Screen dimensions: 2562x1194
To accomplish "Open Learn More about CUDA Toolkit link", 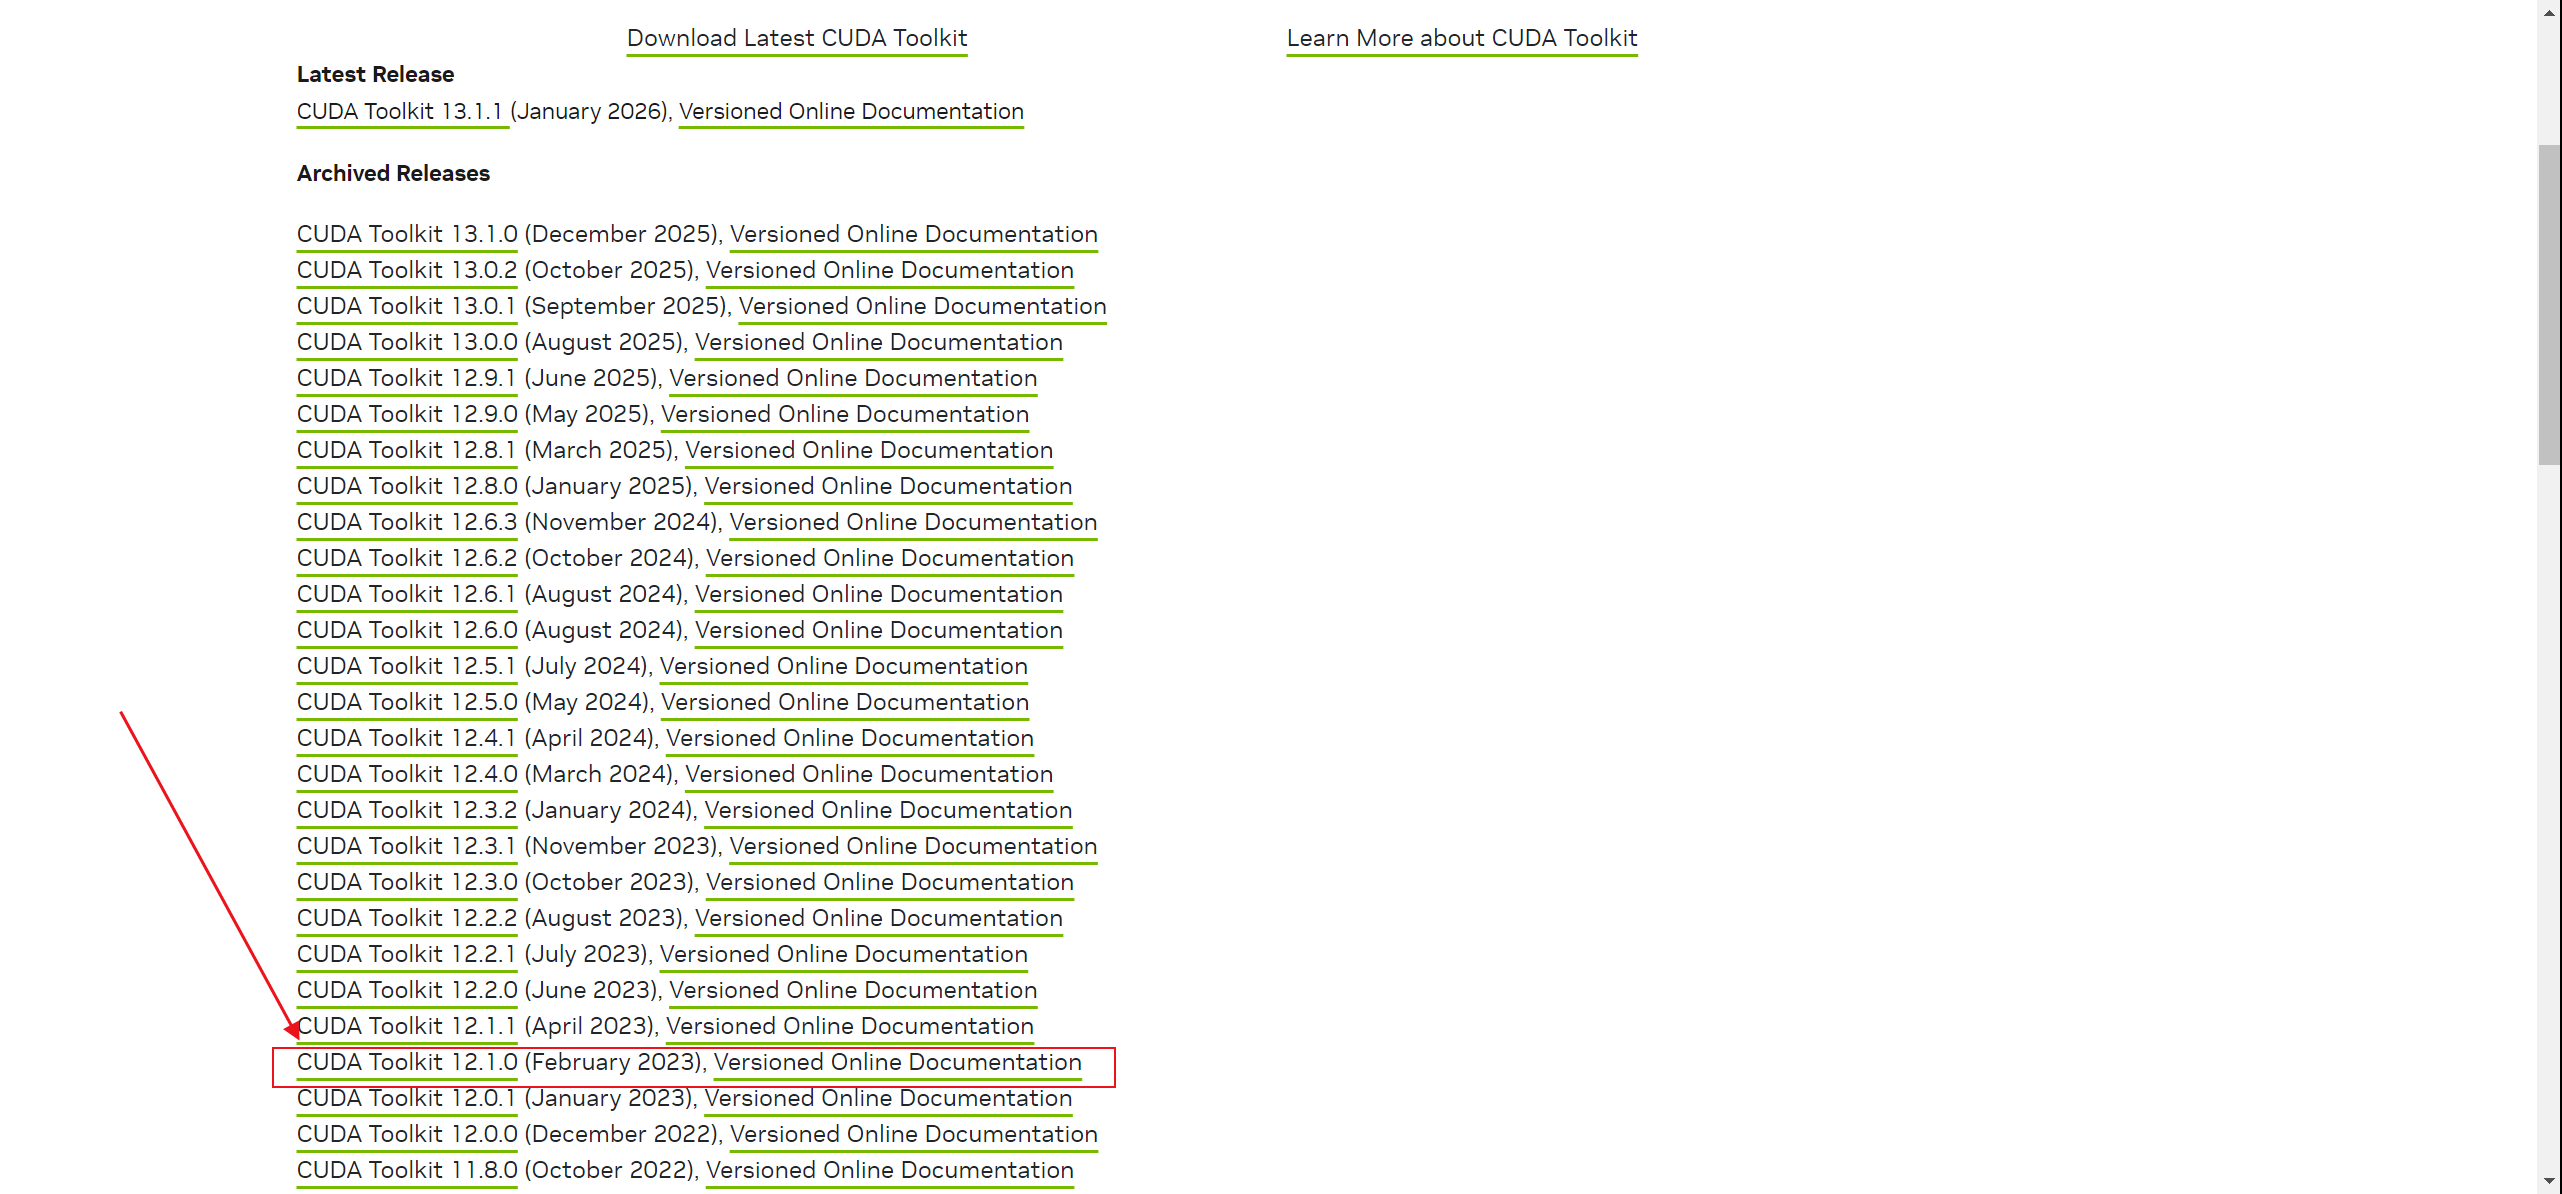I will [1461, 38].
